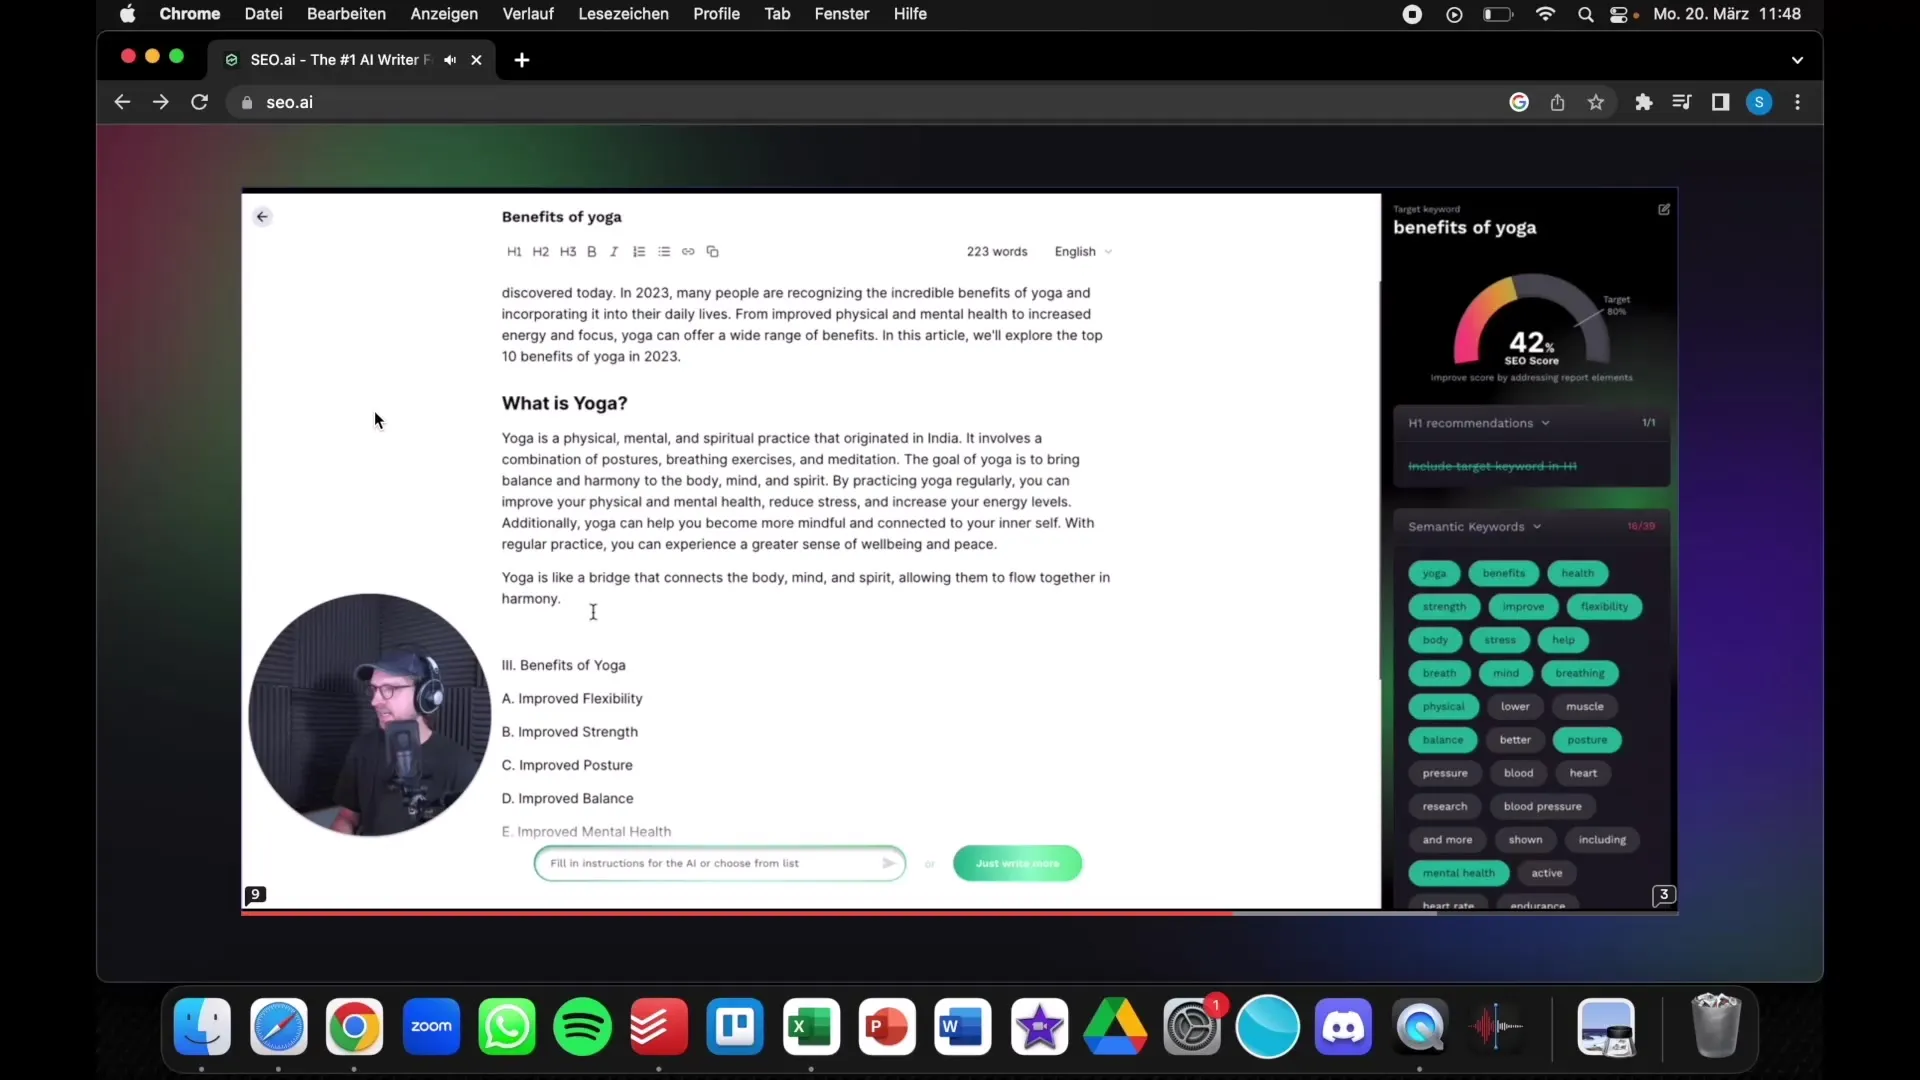Click the AI instructions input field
The image size is (1920, 1080).
point(717,861)
